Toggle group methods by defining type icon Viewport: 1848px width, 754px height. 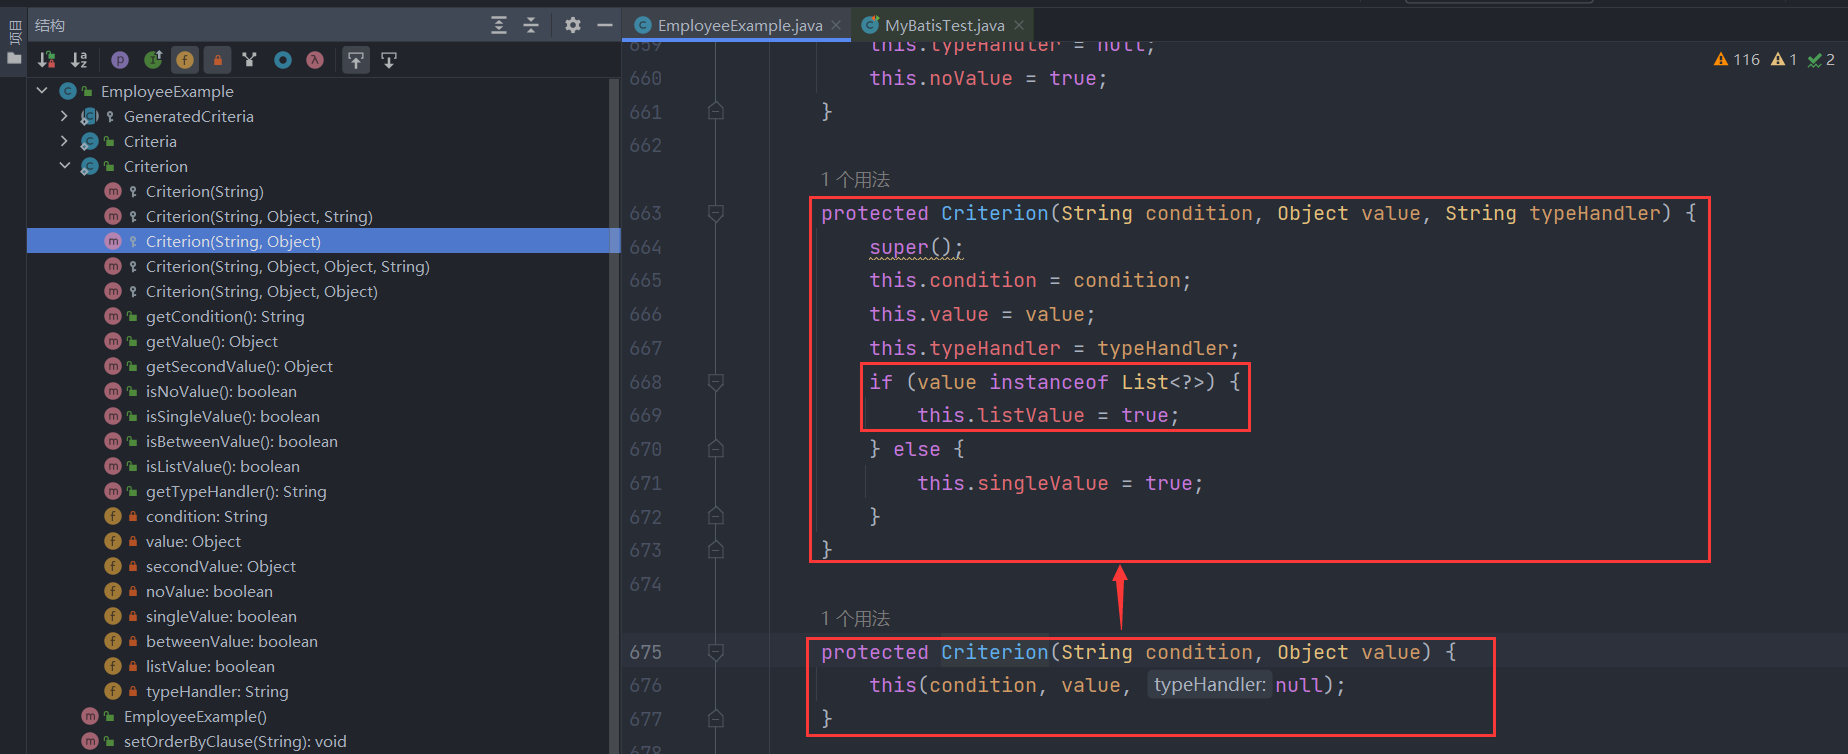pyautogui.click(x=250, y=60)
